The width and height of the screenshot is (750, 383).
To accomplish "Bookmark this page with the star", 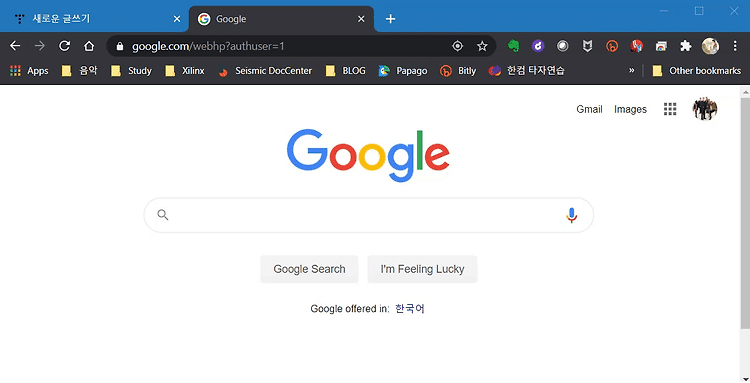I will [482, 46].
